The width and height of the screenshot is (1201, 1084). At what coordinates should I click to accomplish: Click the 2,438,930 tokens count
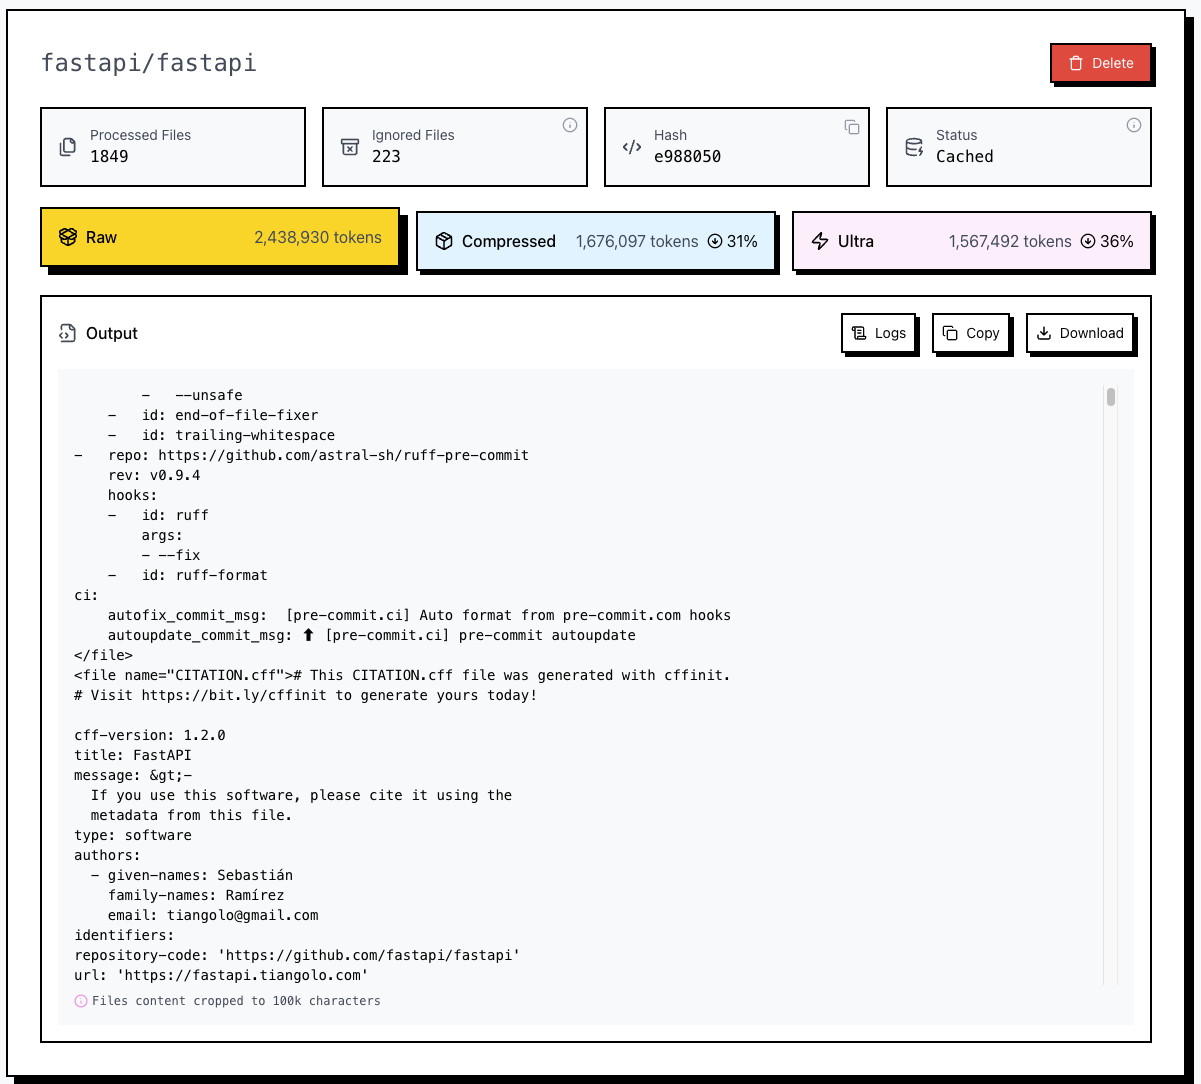click(x=318, y=237)
